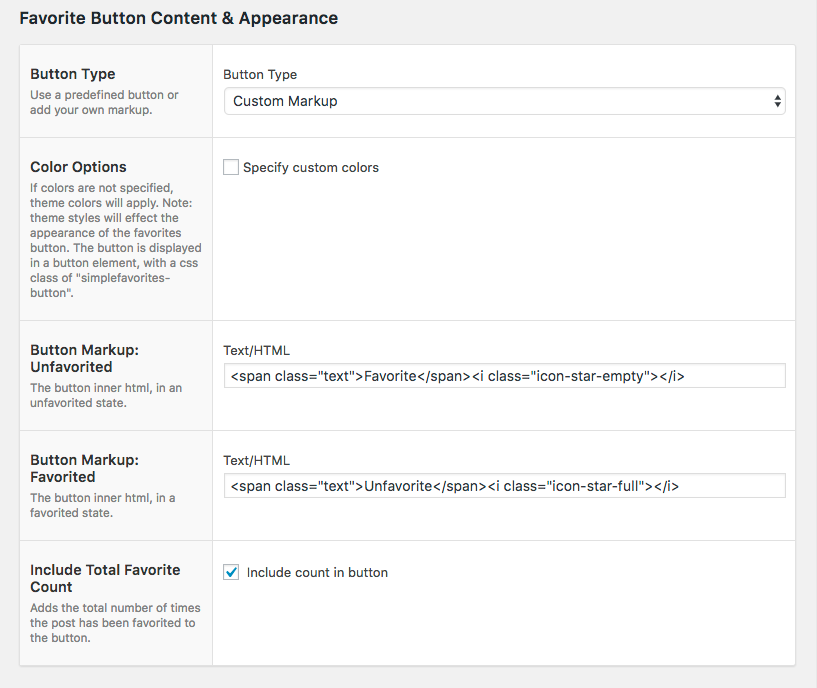The width and height of the screenshot is (817, 688).
Task: Click the Text/HTML label above the icon-star-empty field
Action: pos(256,351)
